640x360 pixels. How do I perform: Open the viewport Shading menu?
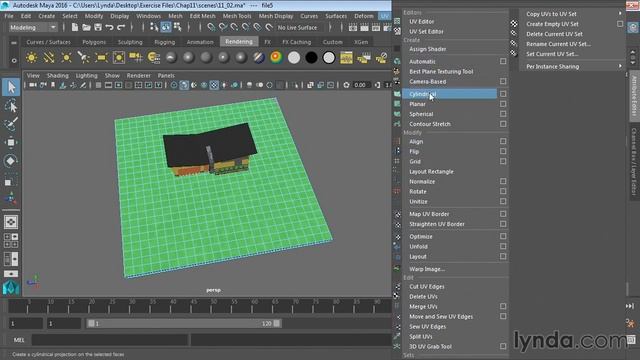pos(58,76)
